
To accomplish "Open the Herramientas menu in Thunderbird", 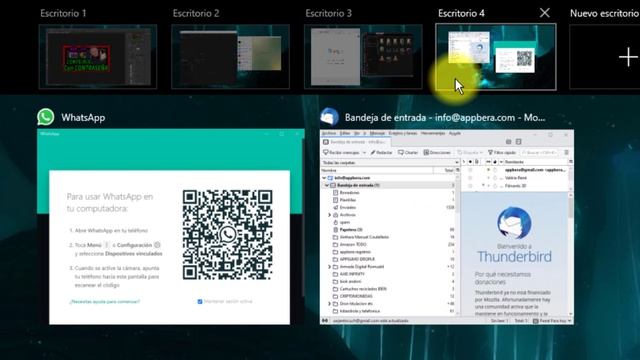I will pos(433,133).
